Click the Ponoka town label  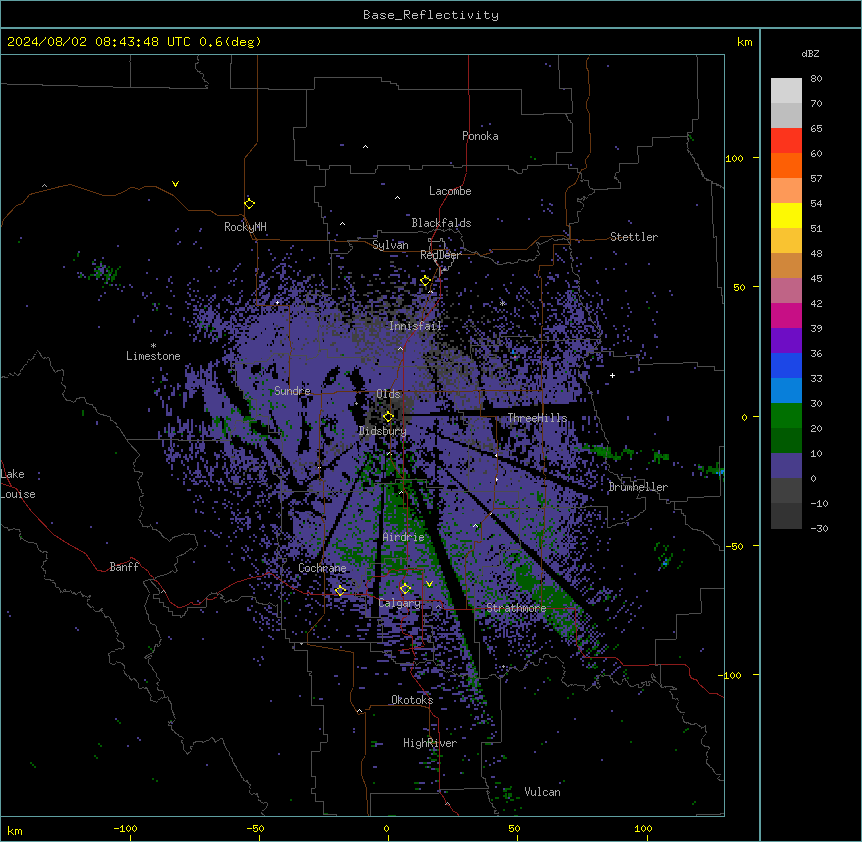point(480,136)
